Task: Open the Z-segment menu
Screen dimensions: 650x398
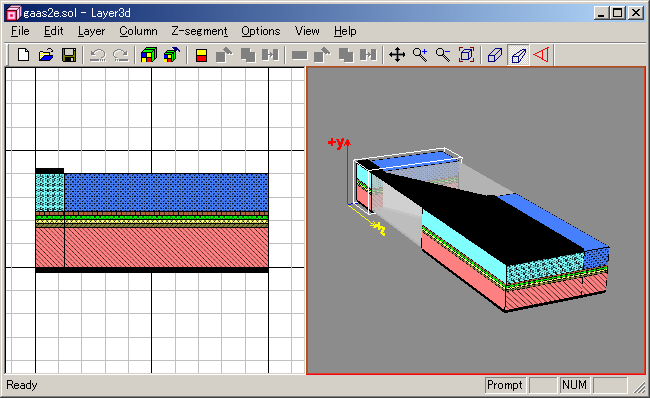Action: click(199, 32)
